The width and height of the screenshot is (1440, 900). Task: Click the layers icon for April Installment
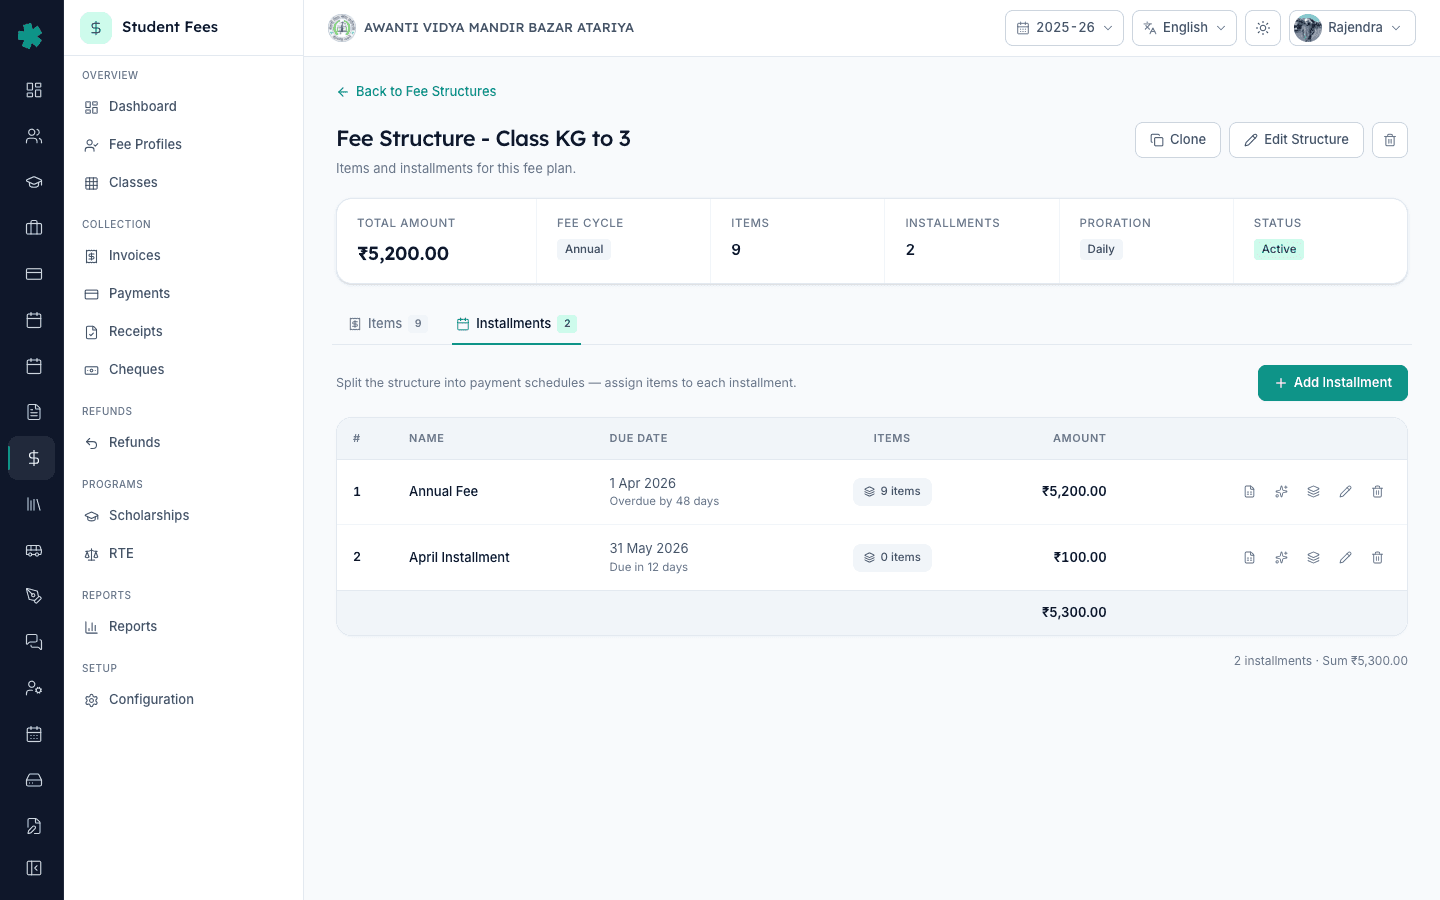click(1313, 558)
